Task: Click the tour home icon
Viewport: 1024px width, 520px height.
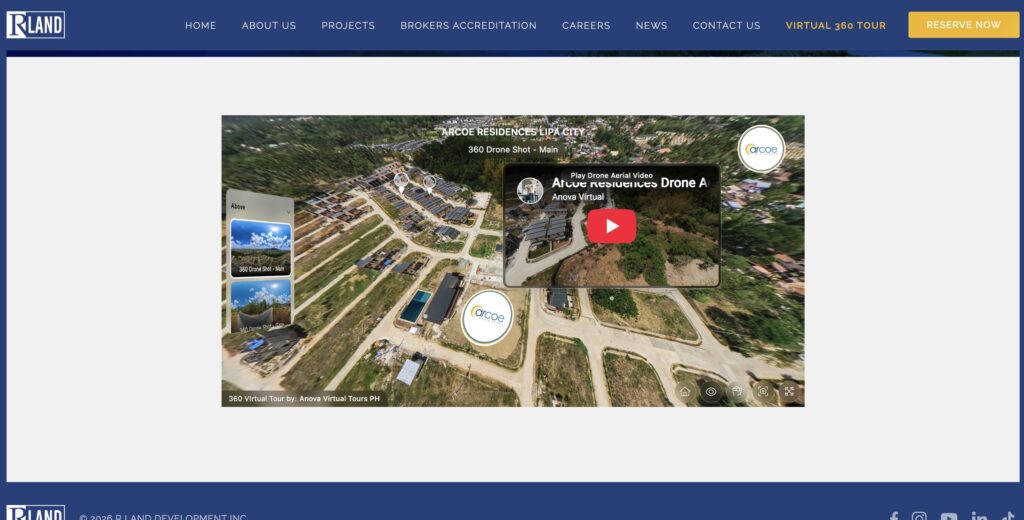Action: [x=684, y=391]
